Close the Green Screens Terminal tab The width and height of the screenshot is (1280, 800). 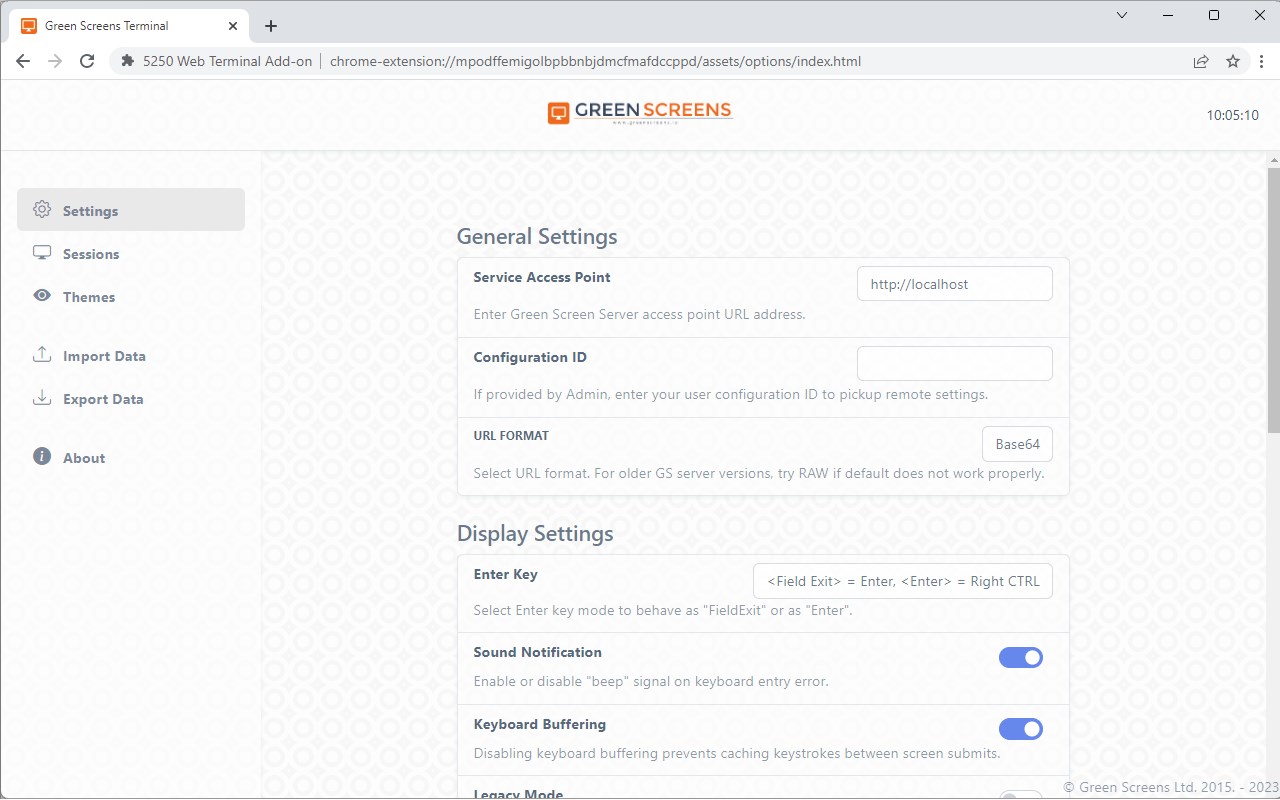tap(232, 26)
